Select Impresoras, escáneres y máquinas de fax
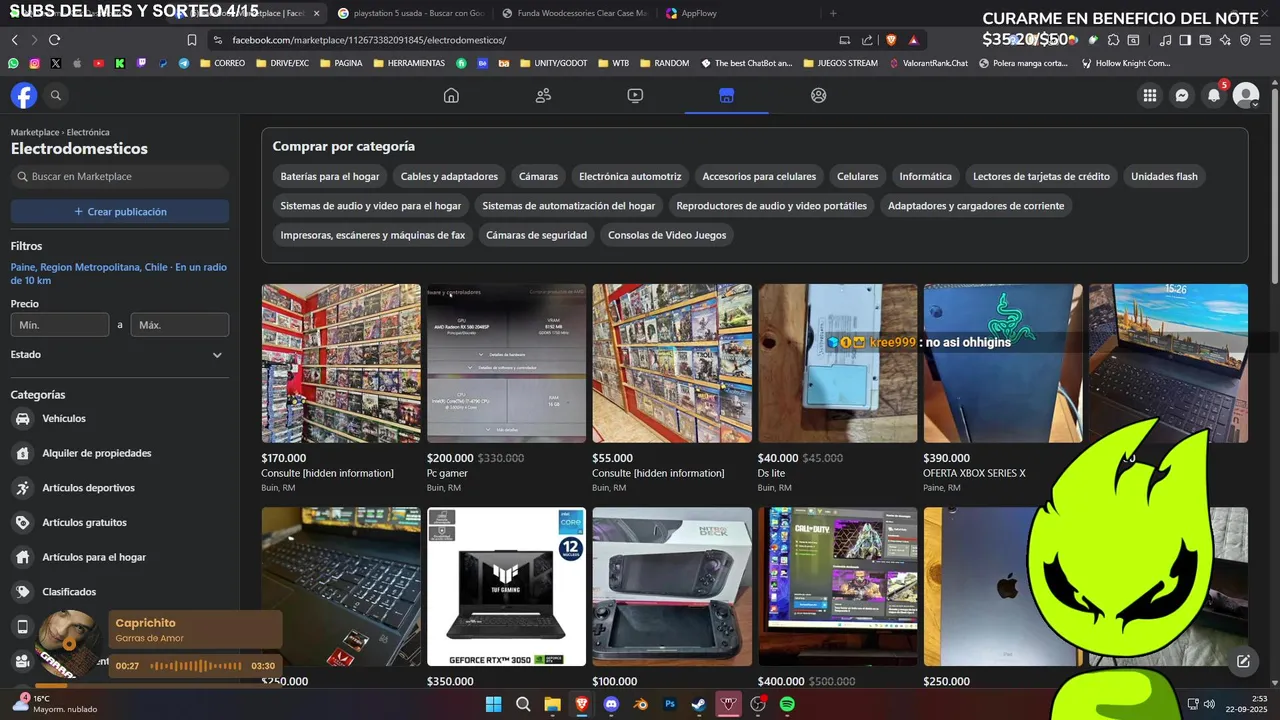Image resolution: width=1280 pixels, height=720 pixels. pos(373,235)
